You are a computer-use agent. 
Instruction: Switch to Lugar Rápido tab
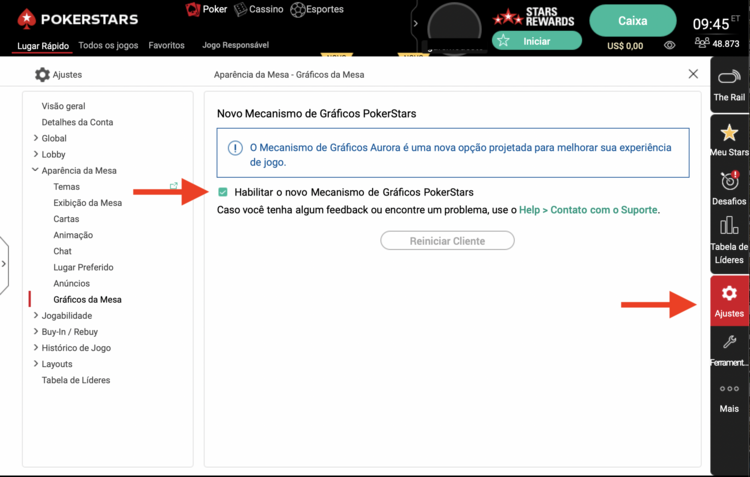pos(43,46)
